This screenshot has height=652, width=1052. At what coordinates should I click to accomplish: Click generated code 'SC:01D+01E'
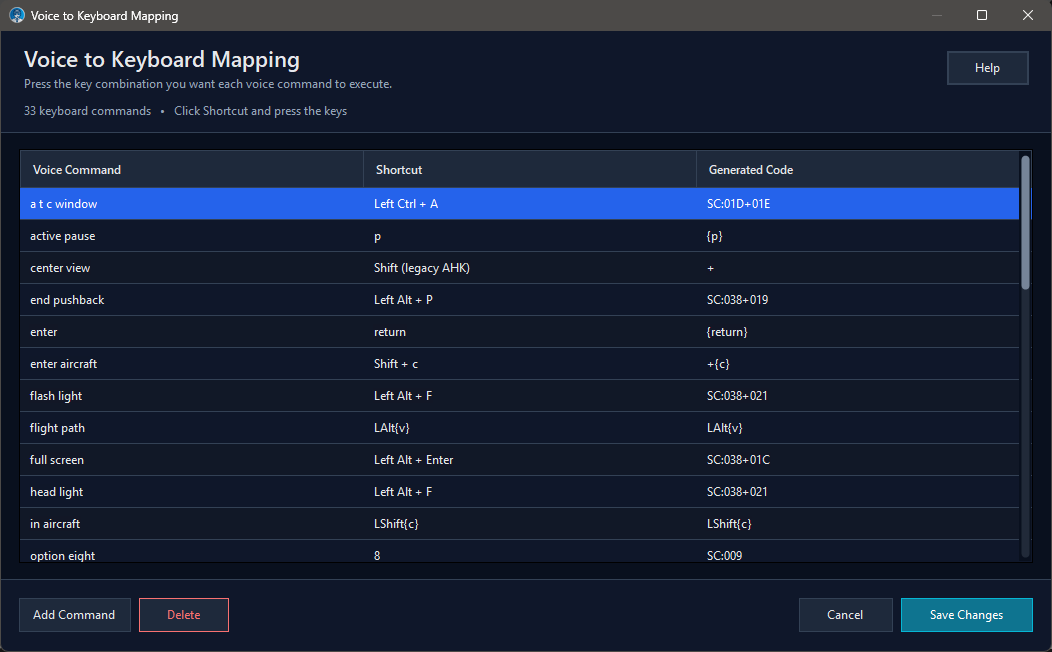coord(739,204)
